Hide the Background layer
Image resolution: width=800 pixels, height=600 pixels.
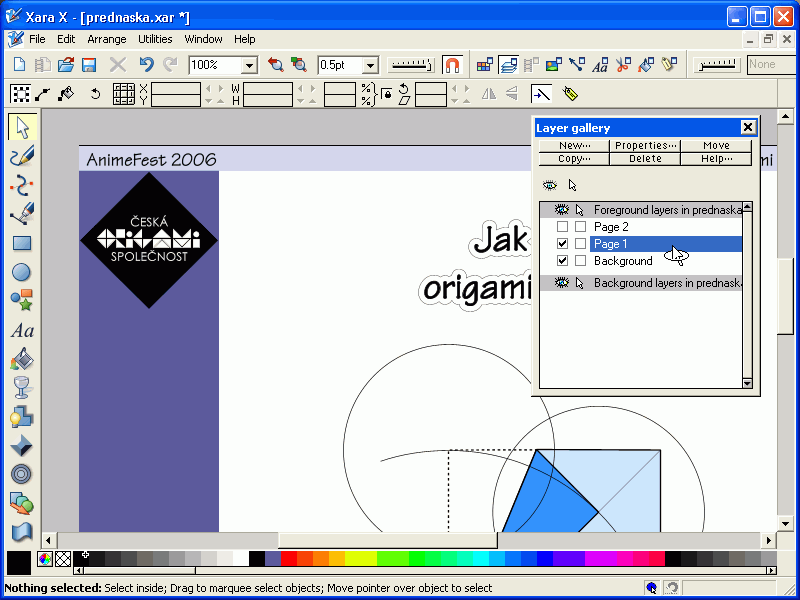coord(562,261)
